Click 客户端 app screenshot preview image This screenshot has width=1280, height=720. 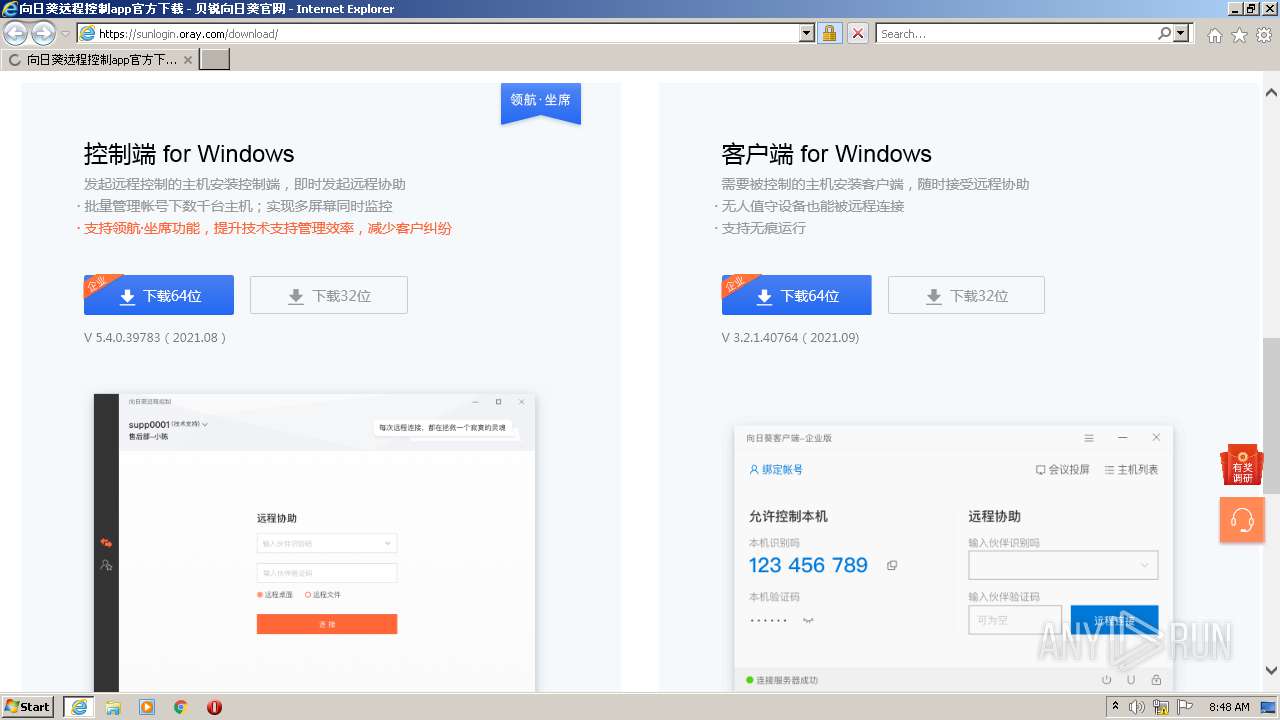[x=953, y=557]
